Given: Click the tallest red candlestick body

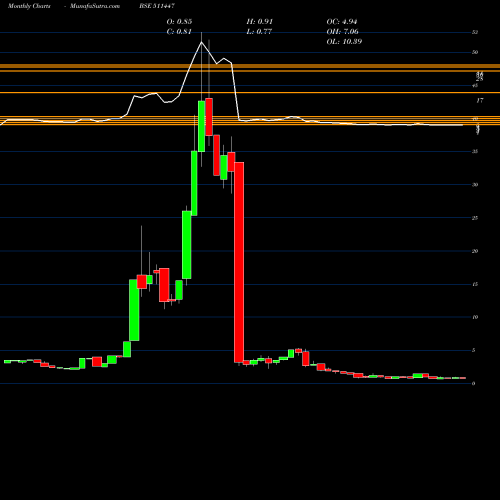Looking at the screenshot, I should pos(239,262).
